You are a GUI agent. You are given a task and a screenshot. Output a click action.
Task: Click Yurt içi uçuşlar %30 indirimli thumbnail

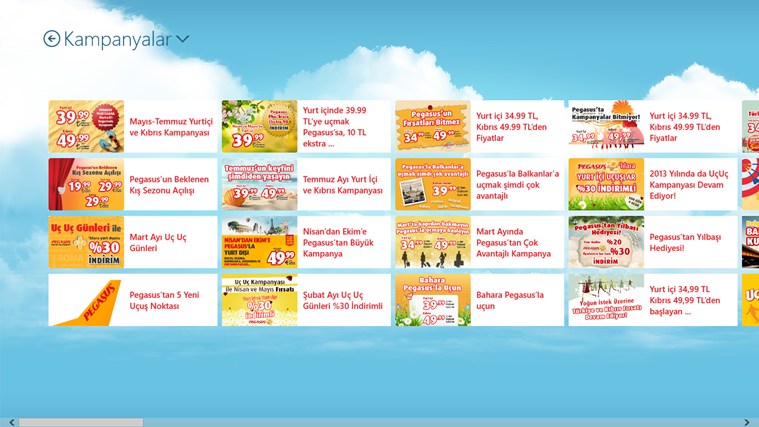click(x=606, y=184)
